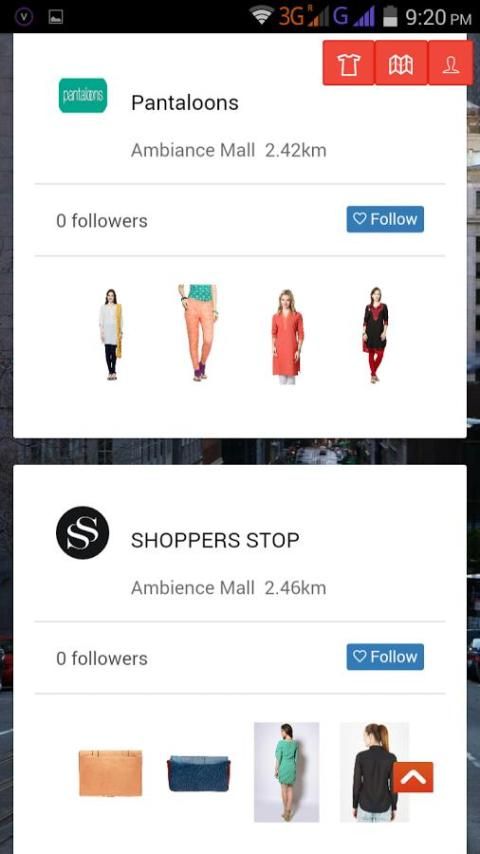480x854 pixels.
Task: View the orange pants product thumbnail
Action: pos(198,332)
